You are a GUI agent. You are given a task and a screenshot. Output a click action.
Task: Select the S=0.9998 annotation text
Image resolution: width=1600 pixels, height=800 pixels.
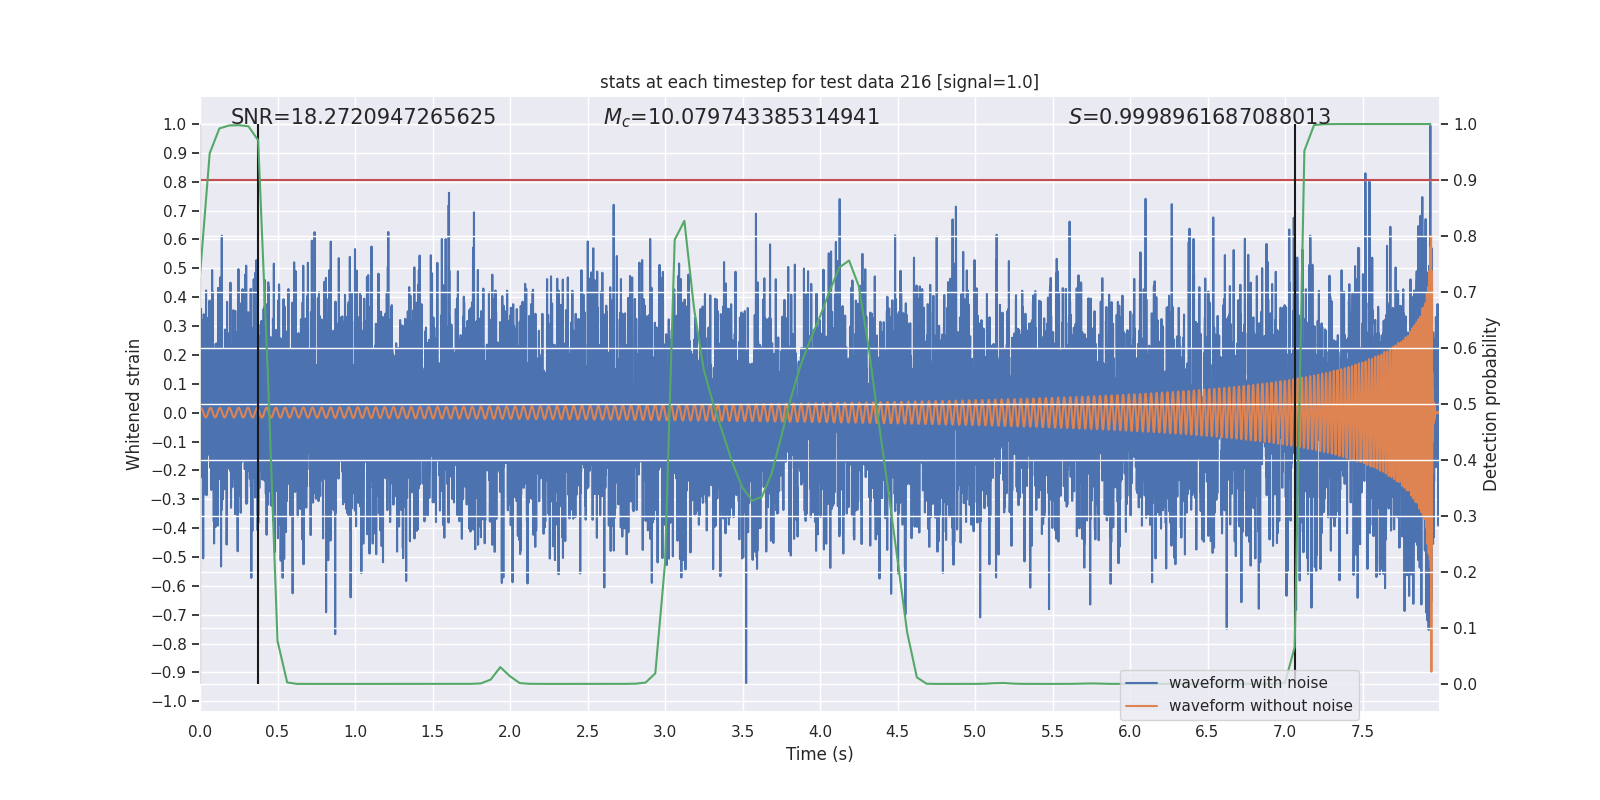(1199, 117)
